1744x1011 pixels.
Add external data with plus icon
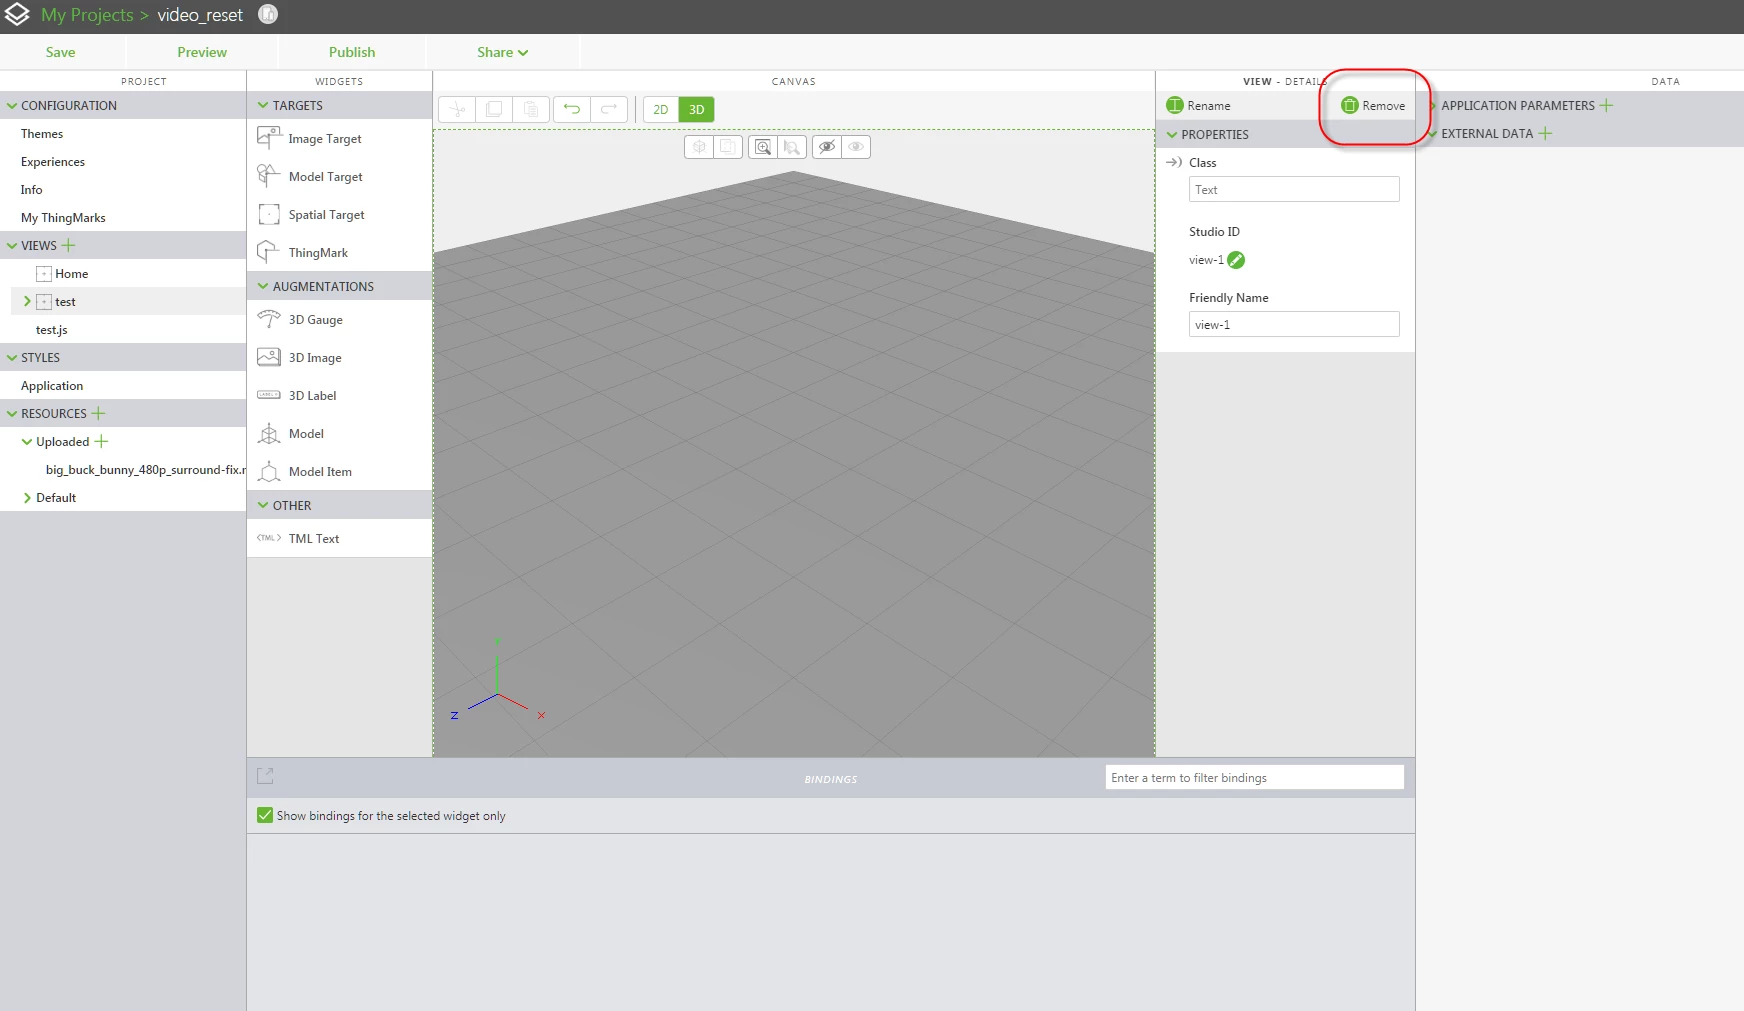(x=1545, y=133)
